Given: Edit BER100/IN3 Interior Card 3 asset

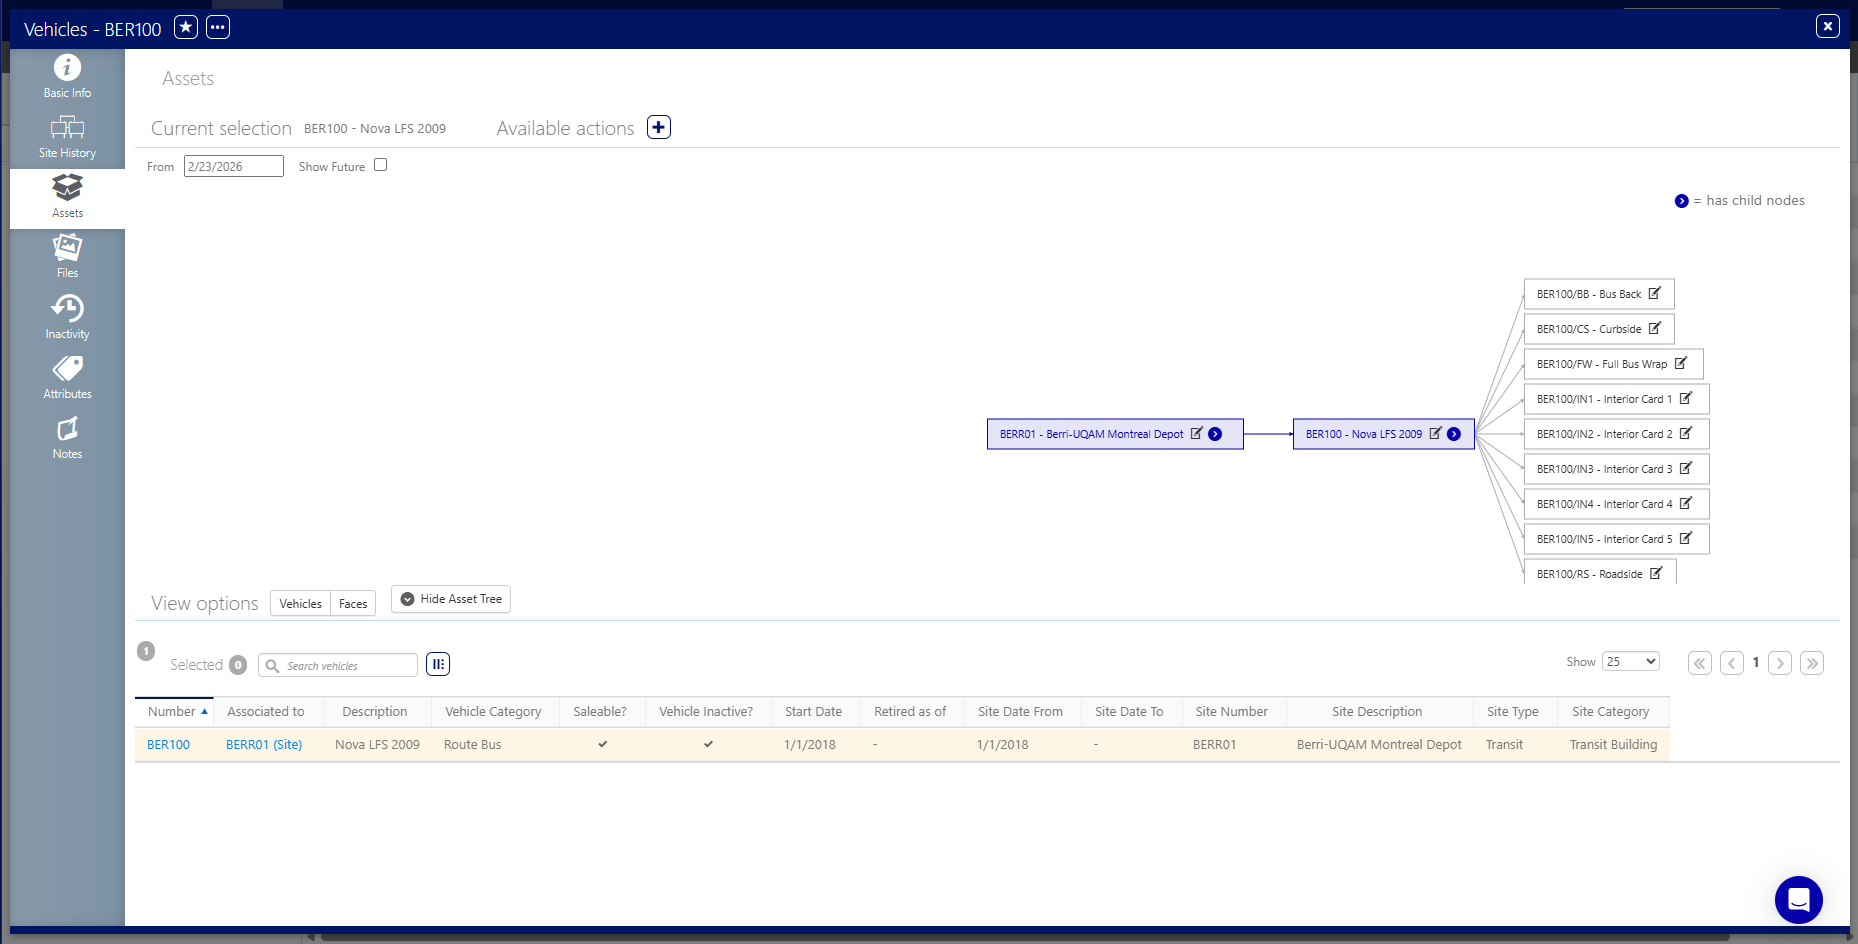Looking at the screenshot, I should (x=1685, y=468).
